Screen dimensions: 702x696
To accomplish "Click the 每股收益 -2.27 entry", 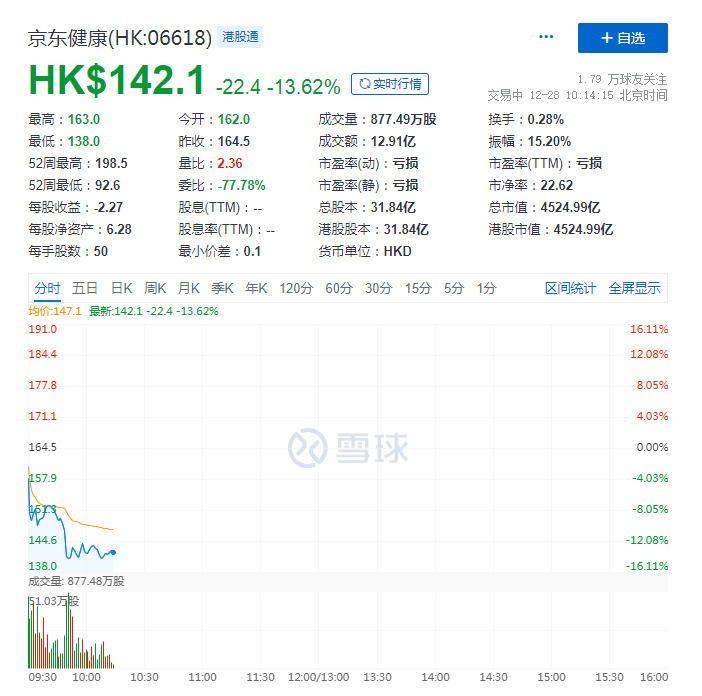I will pyautogui.click(x=76, y=207).
